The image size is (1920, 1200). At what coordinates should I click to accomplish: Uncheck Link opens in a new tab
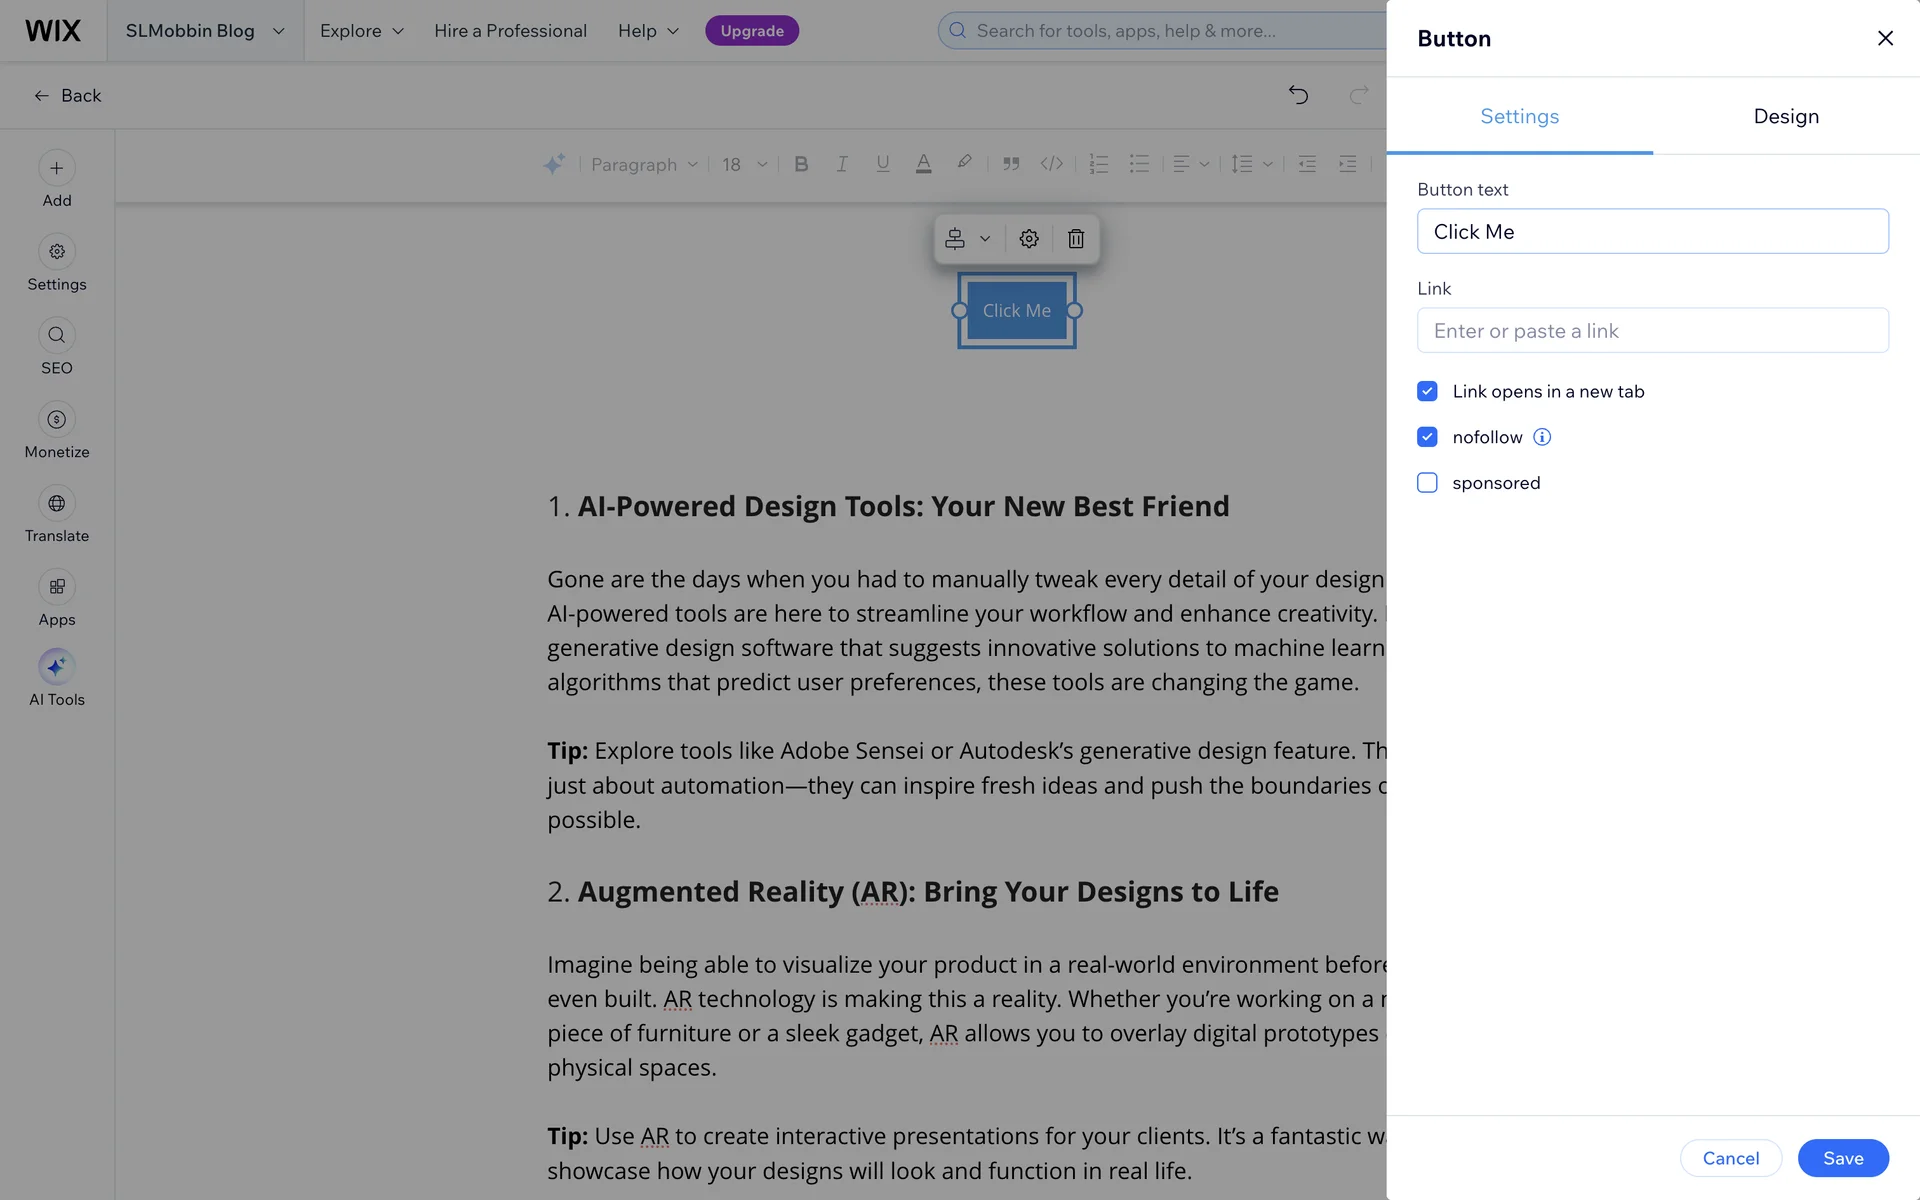[x=1427, y=391]
